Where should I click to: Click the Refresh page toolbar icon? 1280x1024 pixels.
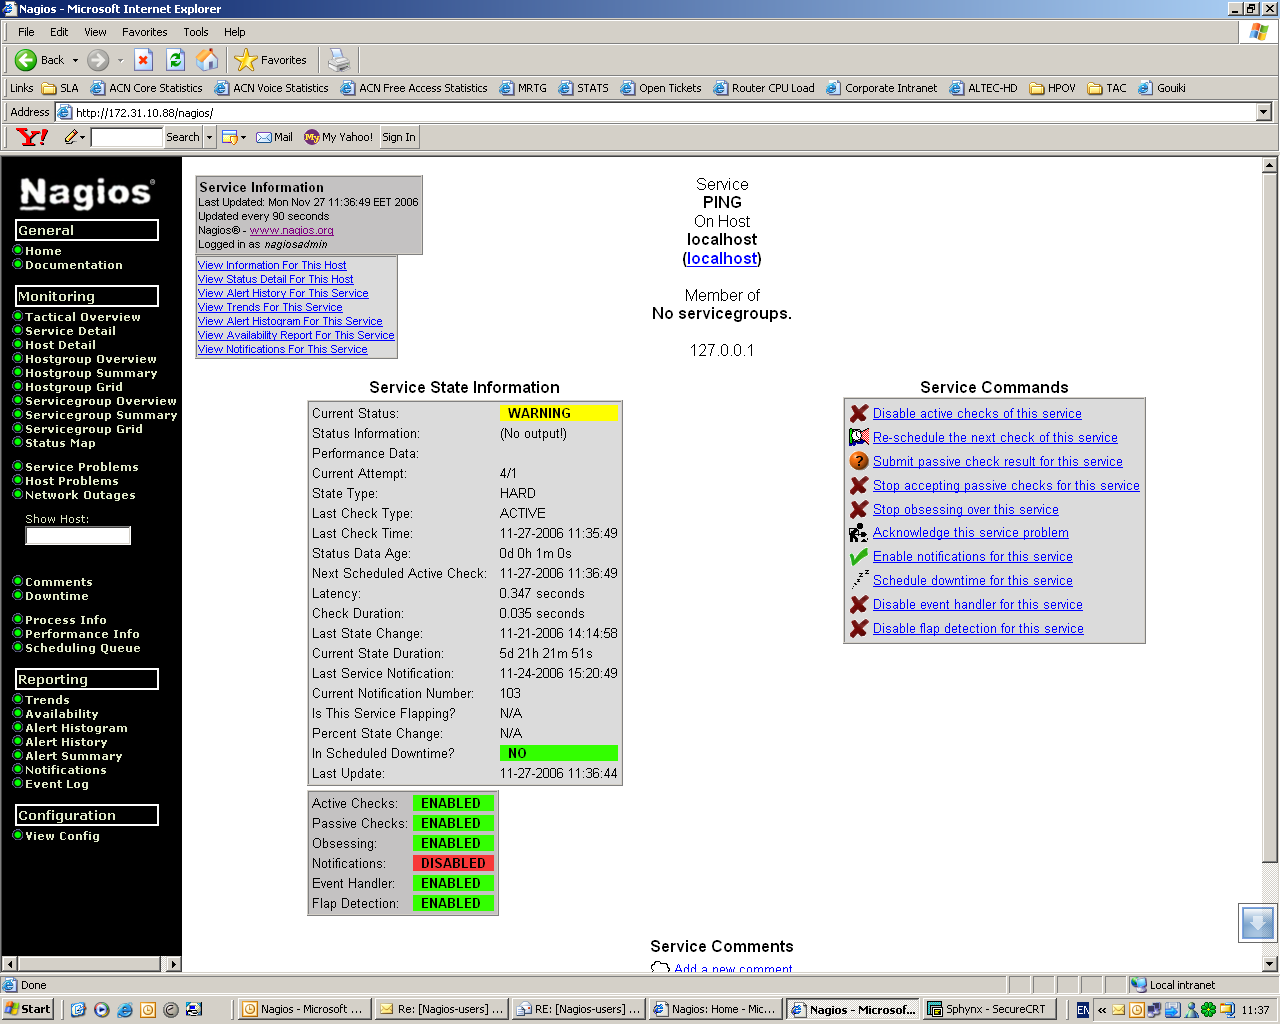pyautogui.click(x=175, y=60)
